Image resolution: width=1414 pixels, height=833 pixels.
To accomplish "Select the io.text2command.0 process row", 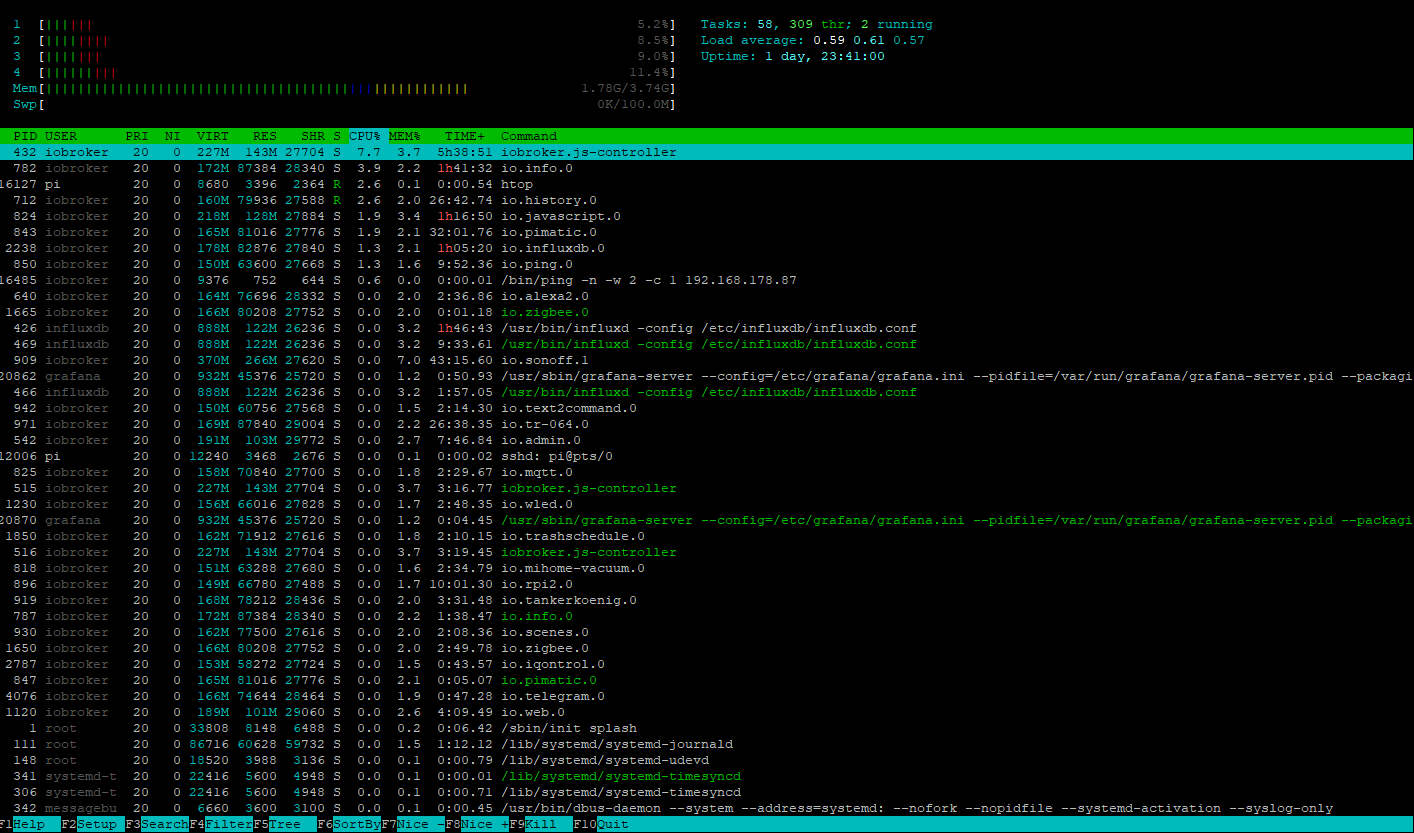I will click(x=707, y=408).
